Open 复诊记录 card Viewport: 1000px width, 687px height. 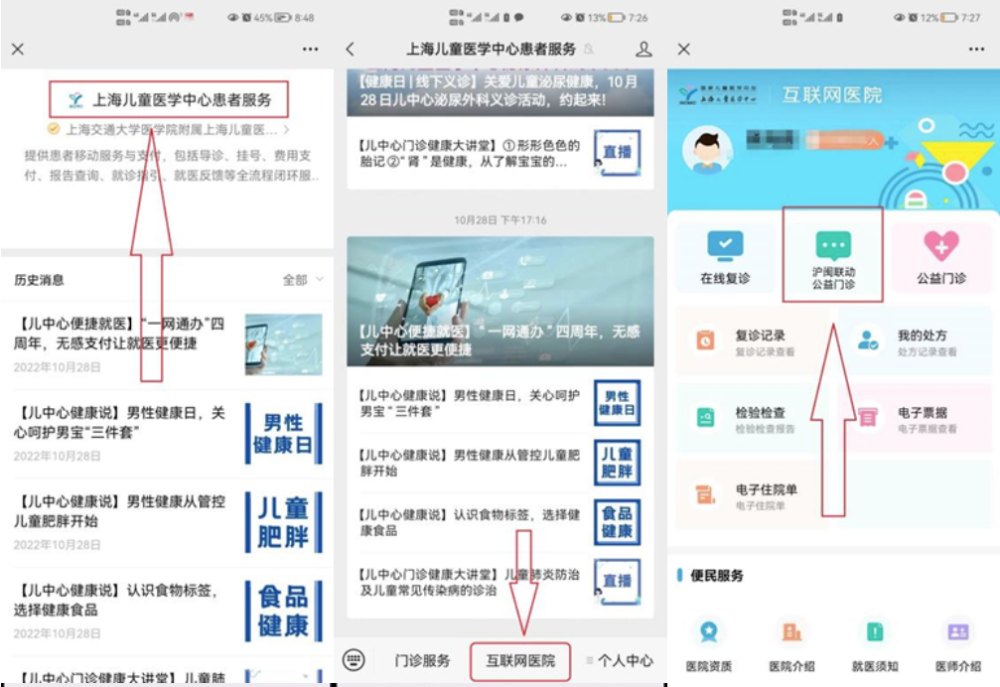754,341
